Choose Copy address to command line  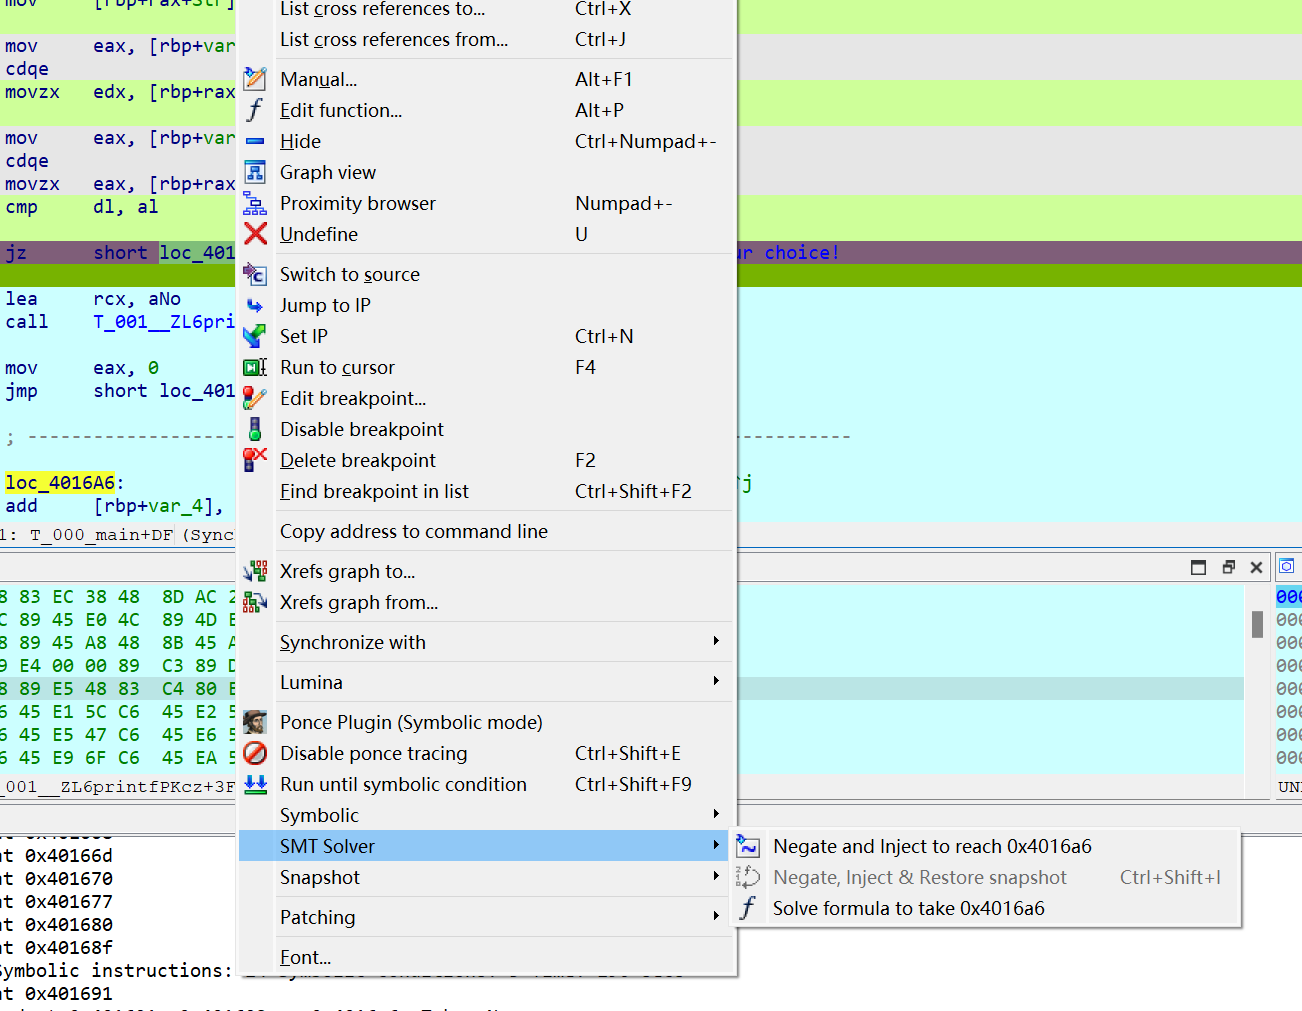[413, 531]
